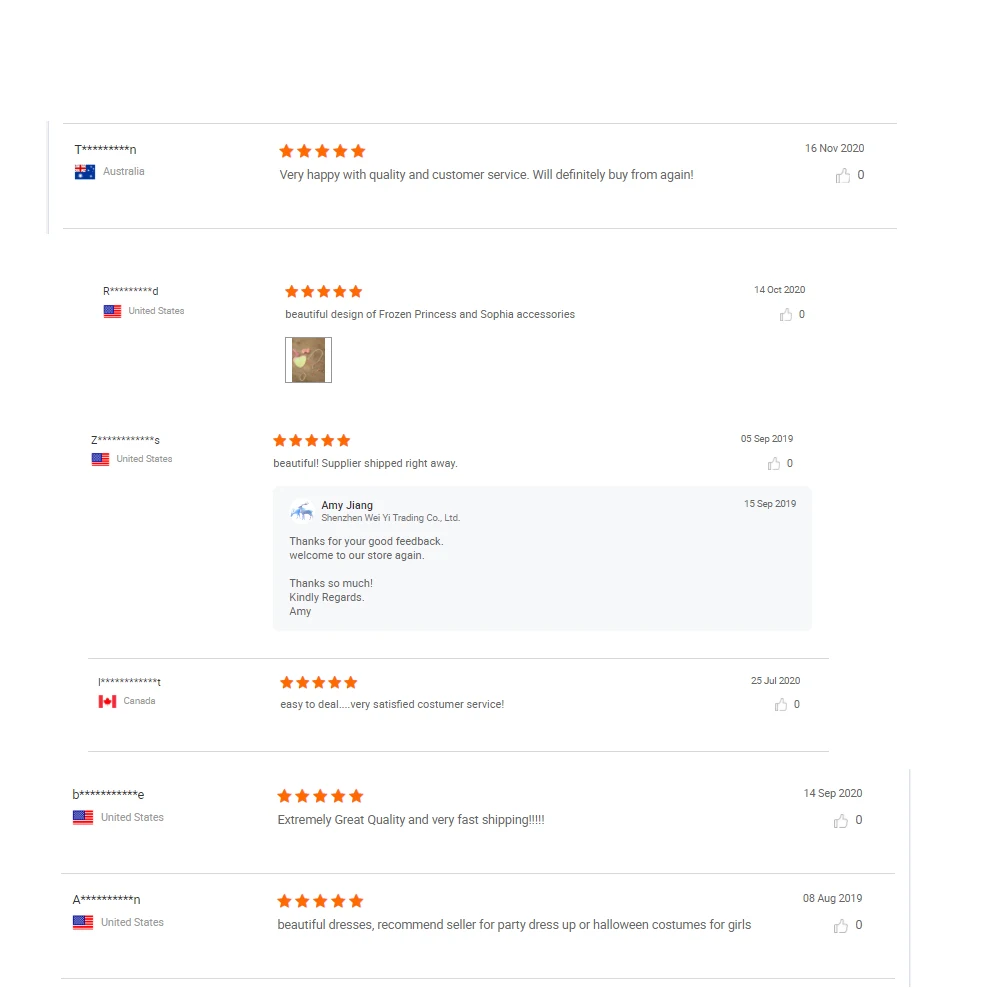
Task: Click the 'easy to deal' review text
Action: tap(392, 705)
